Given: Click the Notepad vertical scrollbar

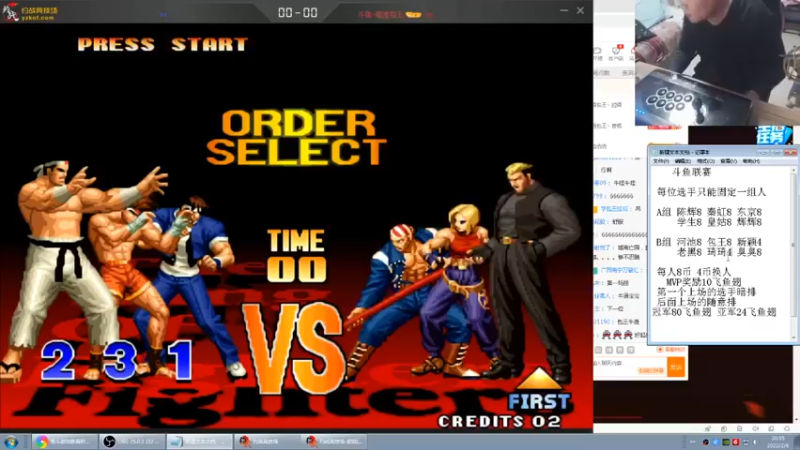Looking at the screenshot, I should (x=793, y=254).
